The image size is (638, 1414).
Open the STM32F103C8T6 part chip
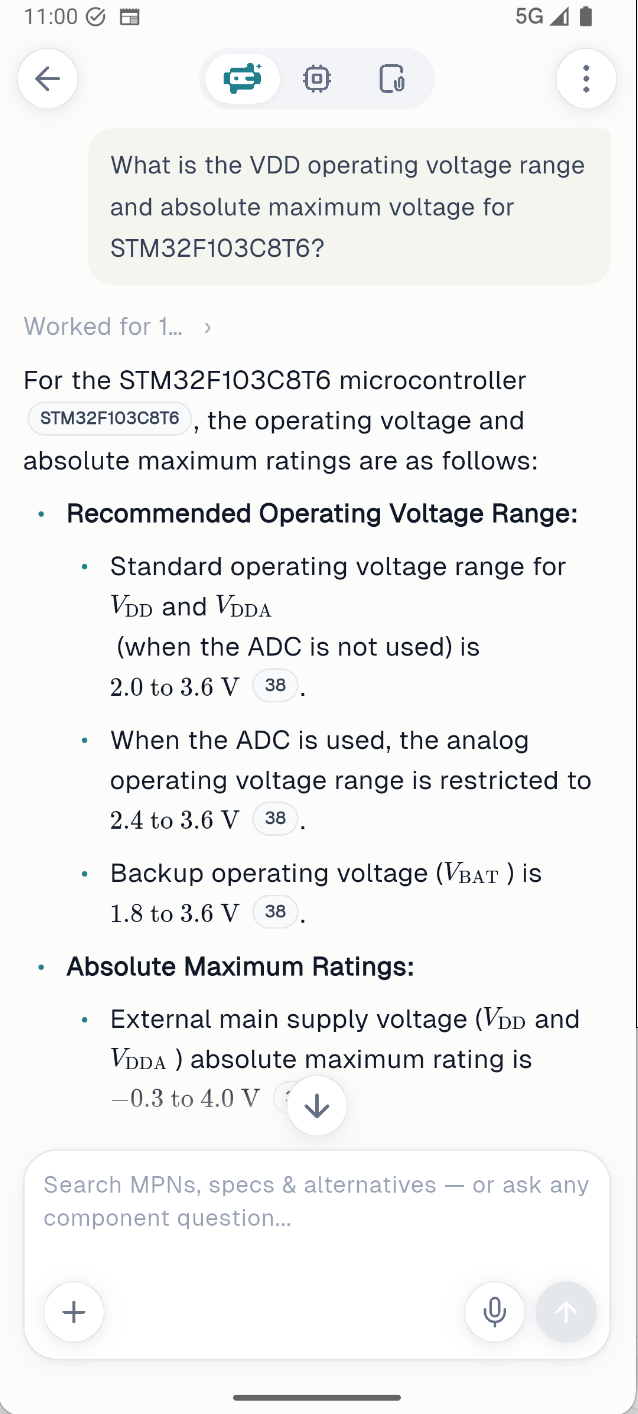coord(110,418)
